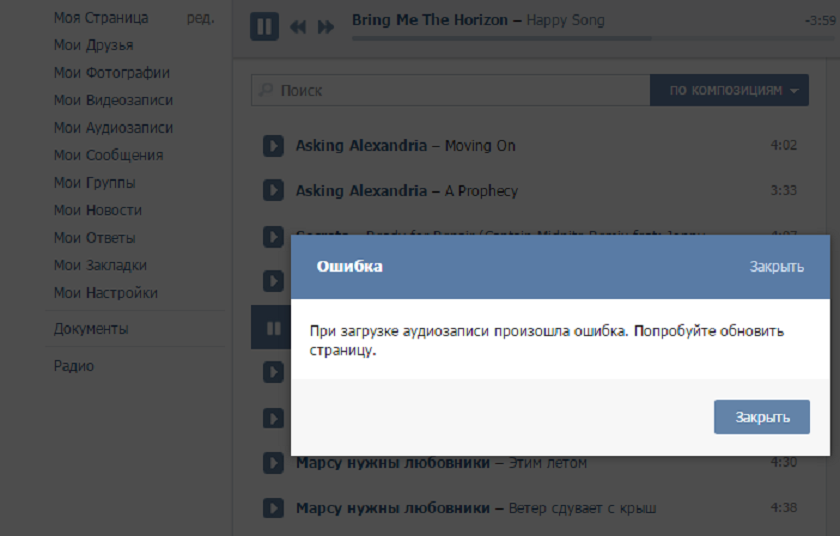Open the Документы section

coord(91,329)
